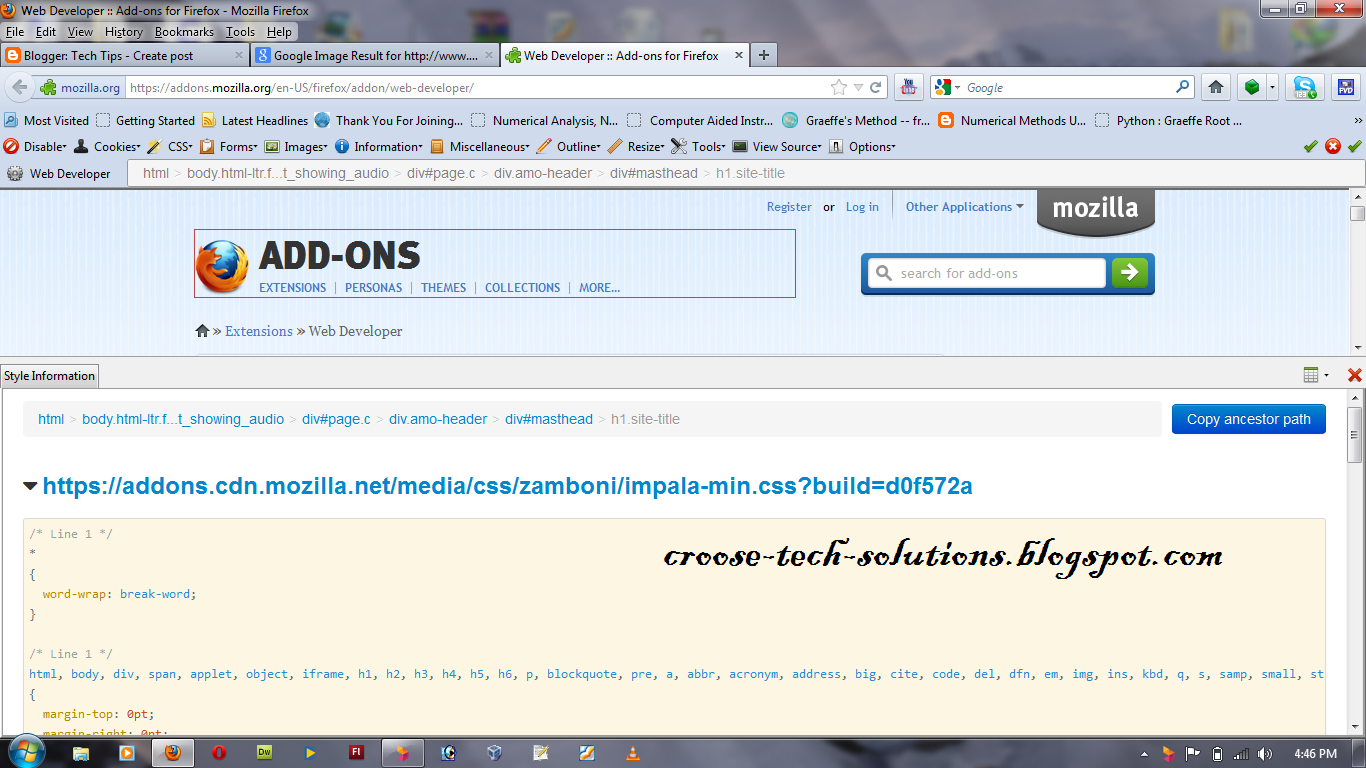Open the Latest Headlines bookmark
The height and width of the screenshot is (768, 1366).
click(255, 120)
